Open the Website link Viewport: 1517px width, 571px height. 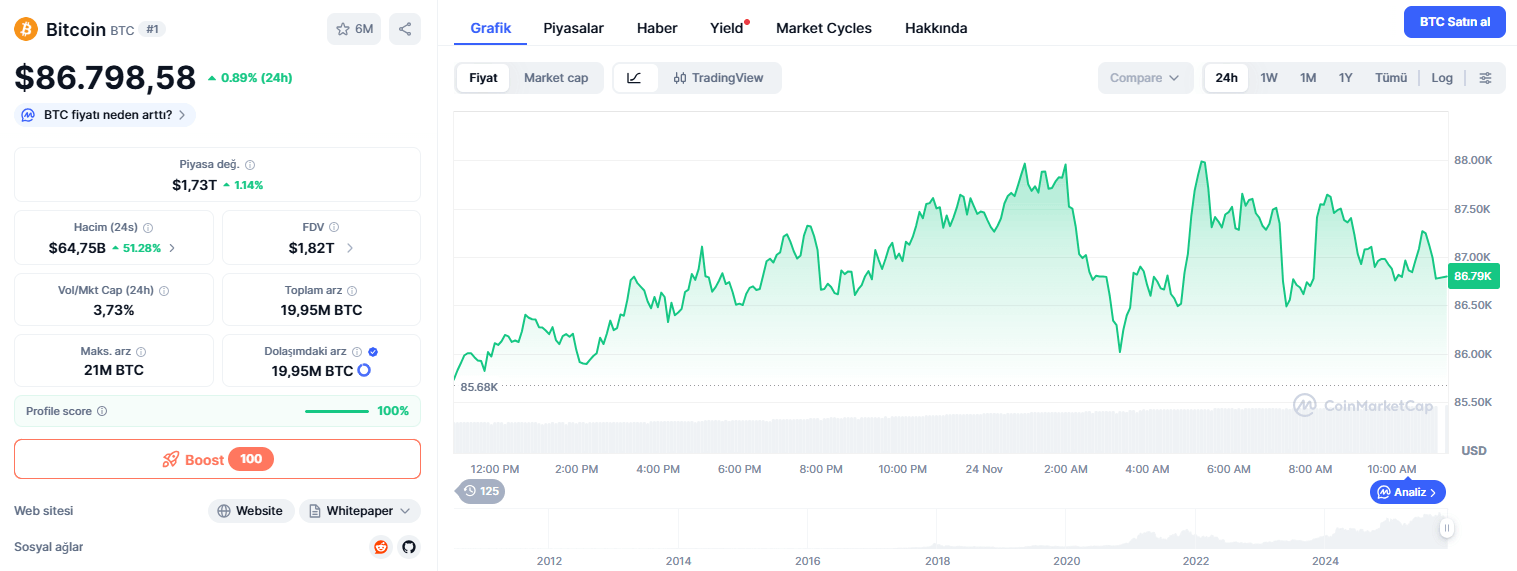coord(251,511)
